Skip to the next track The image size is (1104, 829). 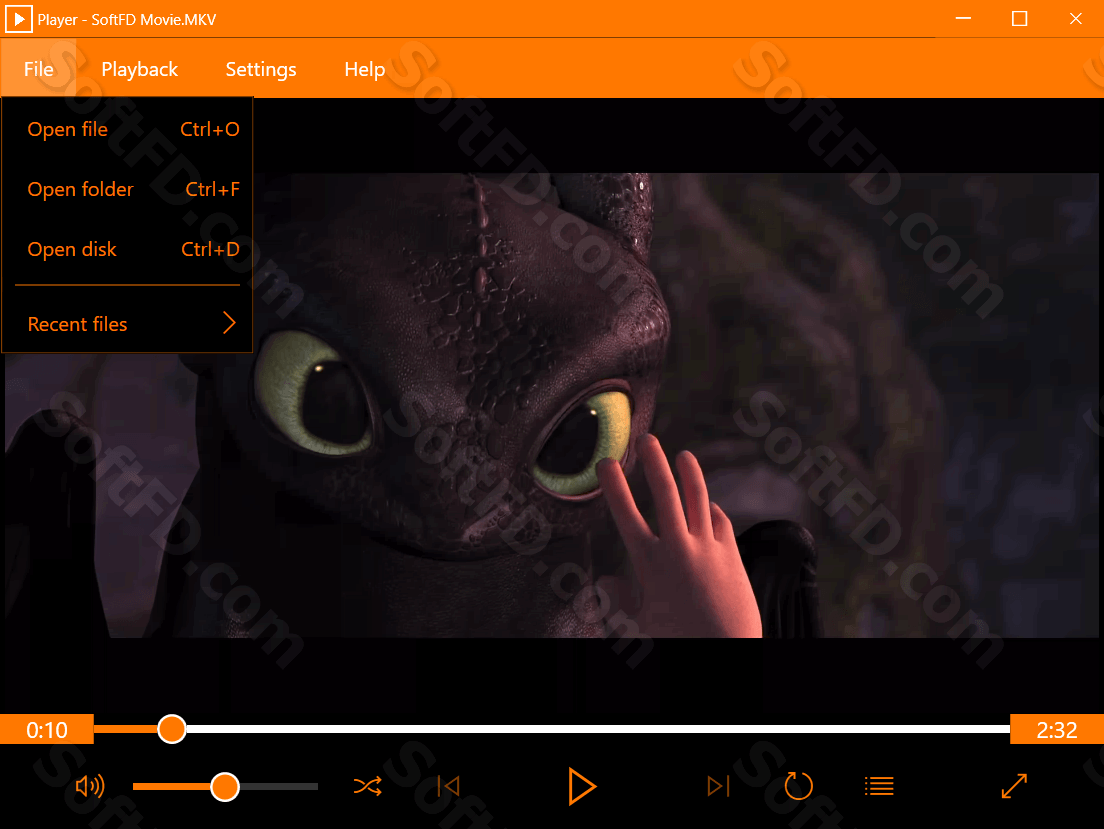point(718,786)
